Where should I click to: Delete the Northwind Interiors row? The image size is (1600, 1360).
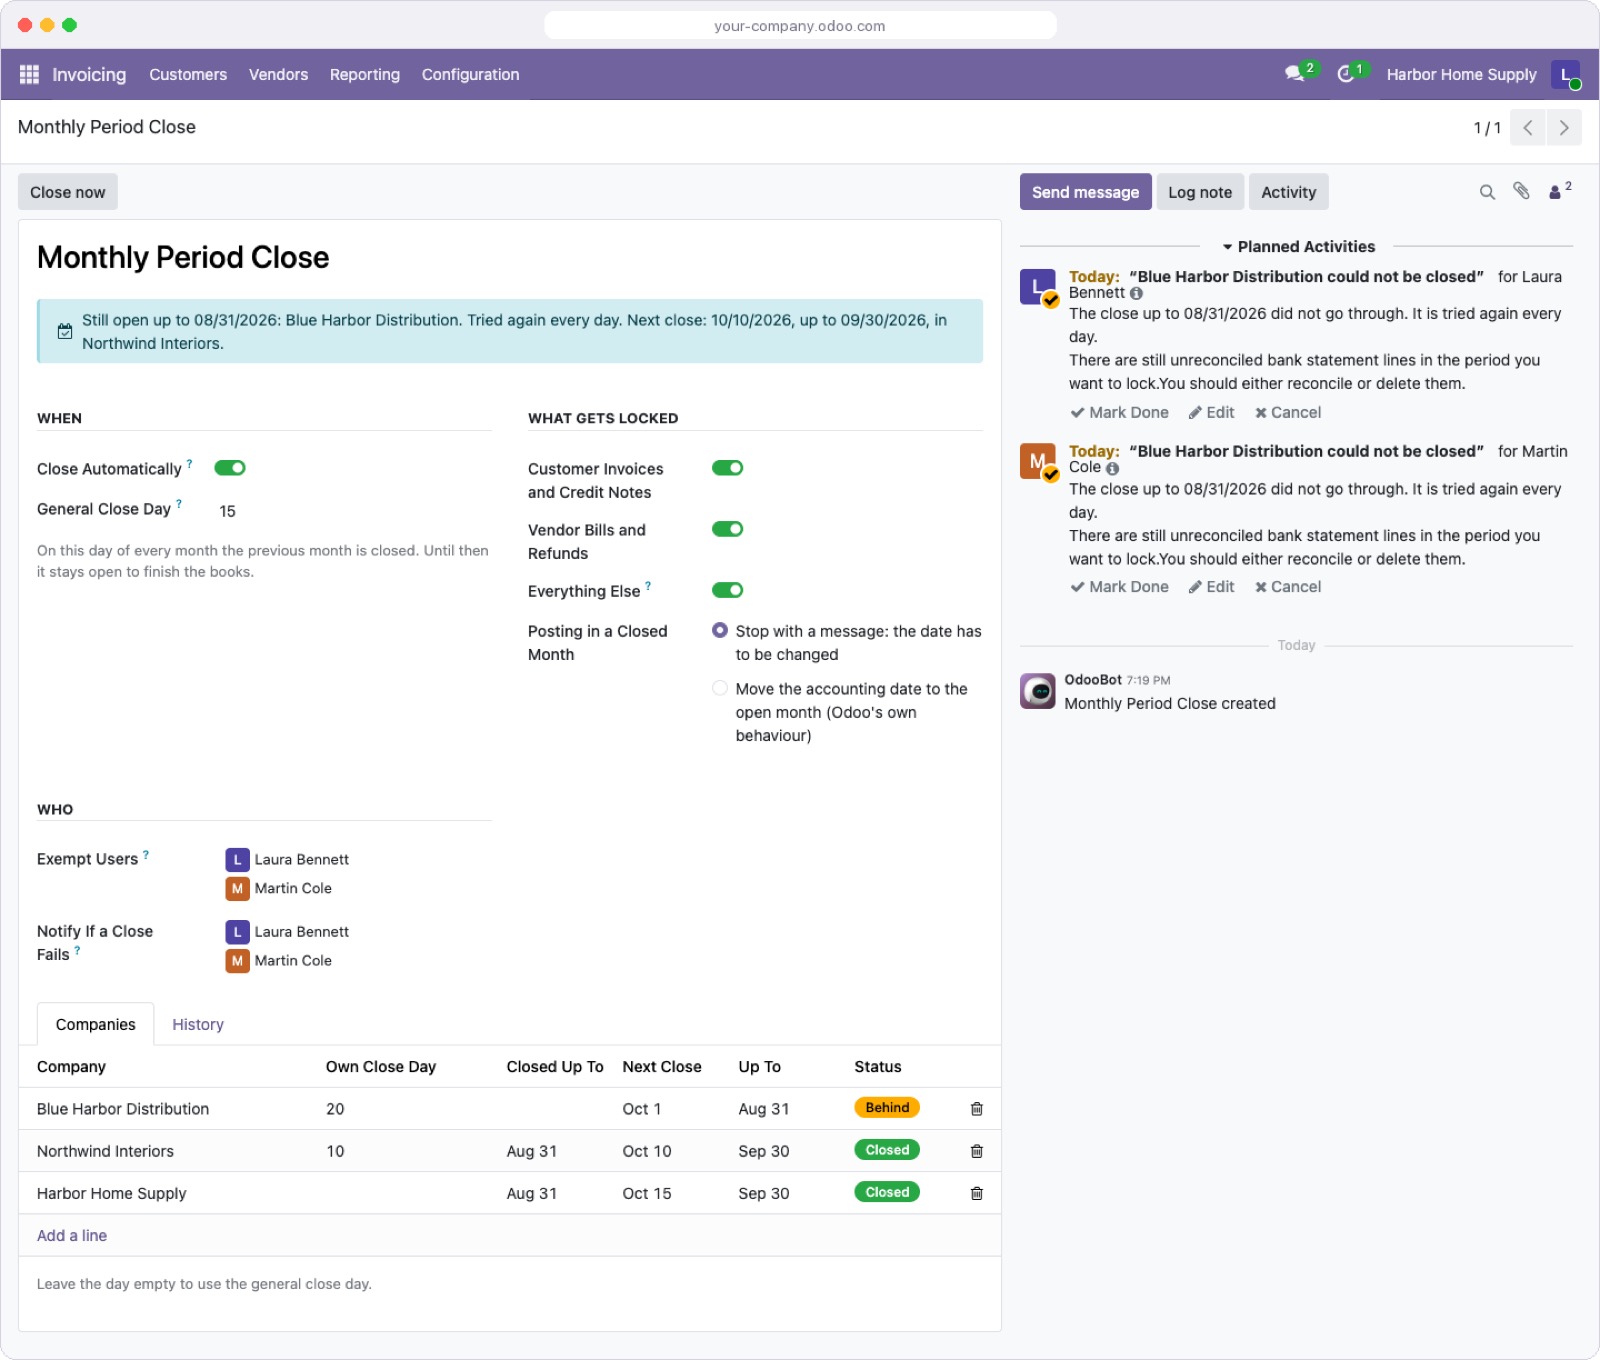point(977,1151)
